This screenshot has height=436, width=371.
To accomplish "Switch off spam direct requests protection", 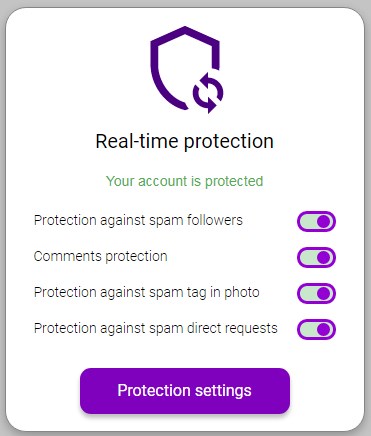I will (316, 329).
